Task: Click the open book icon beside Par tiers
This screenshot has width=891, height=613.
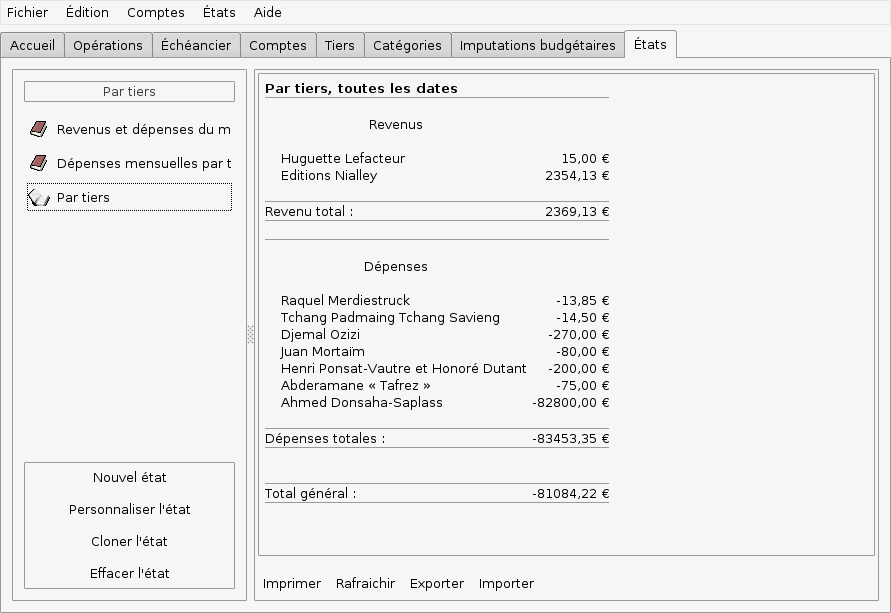Action: (x=38, y=197)
